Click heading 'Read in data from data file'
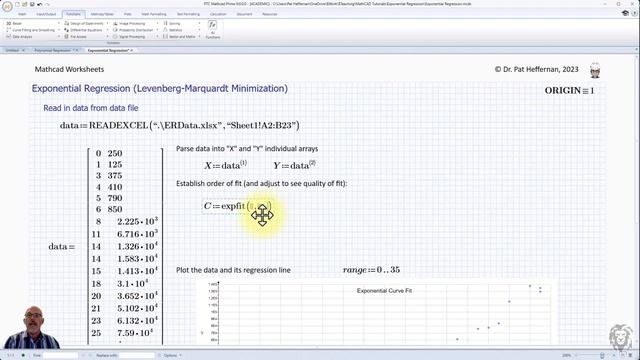640x360 pixels. tap(91, 108)
